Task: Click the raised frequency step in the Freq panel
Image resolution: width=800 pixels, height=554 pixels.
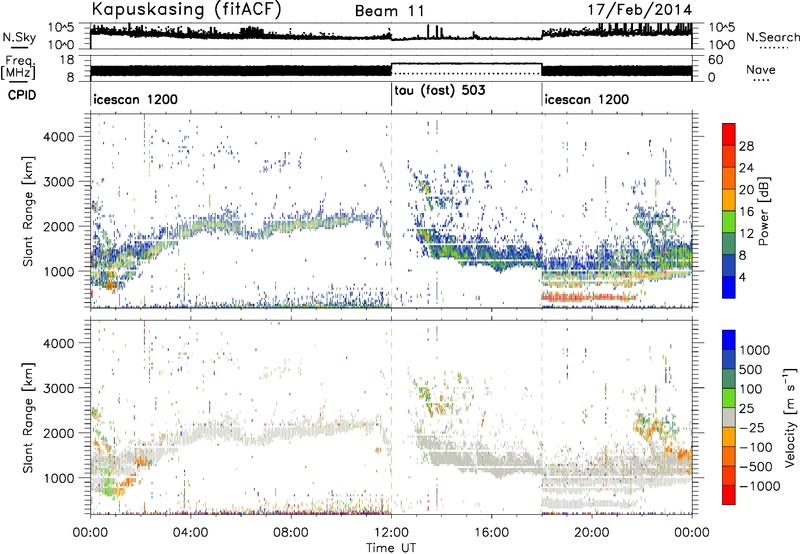Action: click(466, 64)
